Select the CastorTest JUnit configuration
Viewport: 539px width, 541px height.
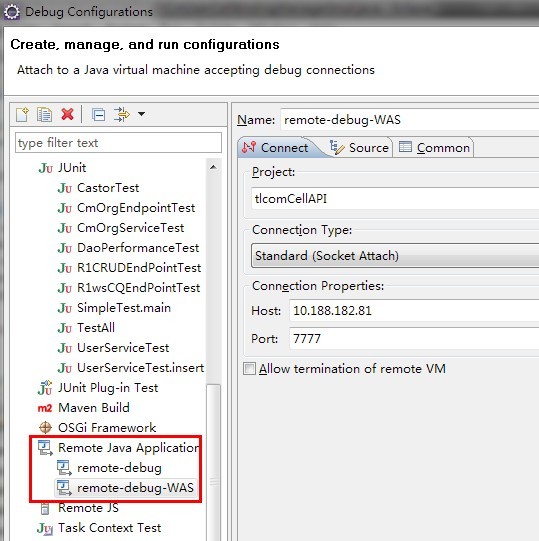click(x=108, y=188)
